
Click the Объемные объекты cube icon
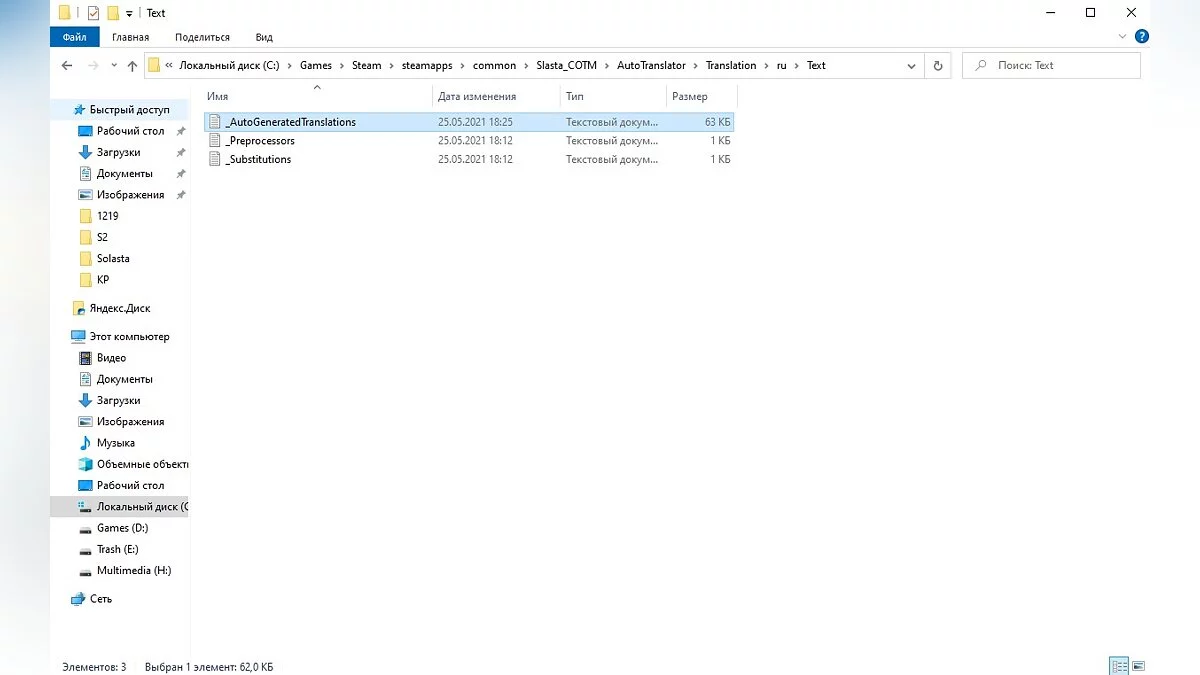[x=86, y=464]
